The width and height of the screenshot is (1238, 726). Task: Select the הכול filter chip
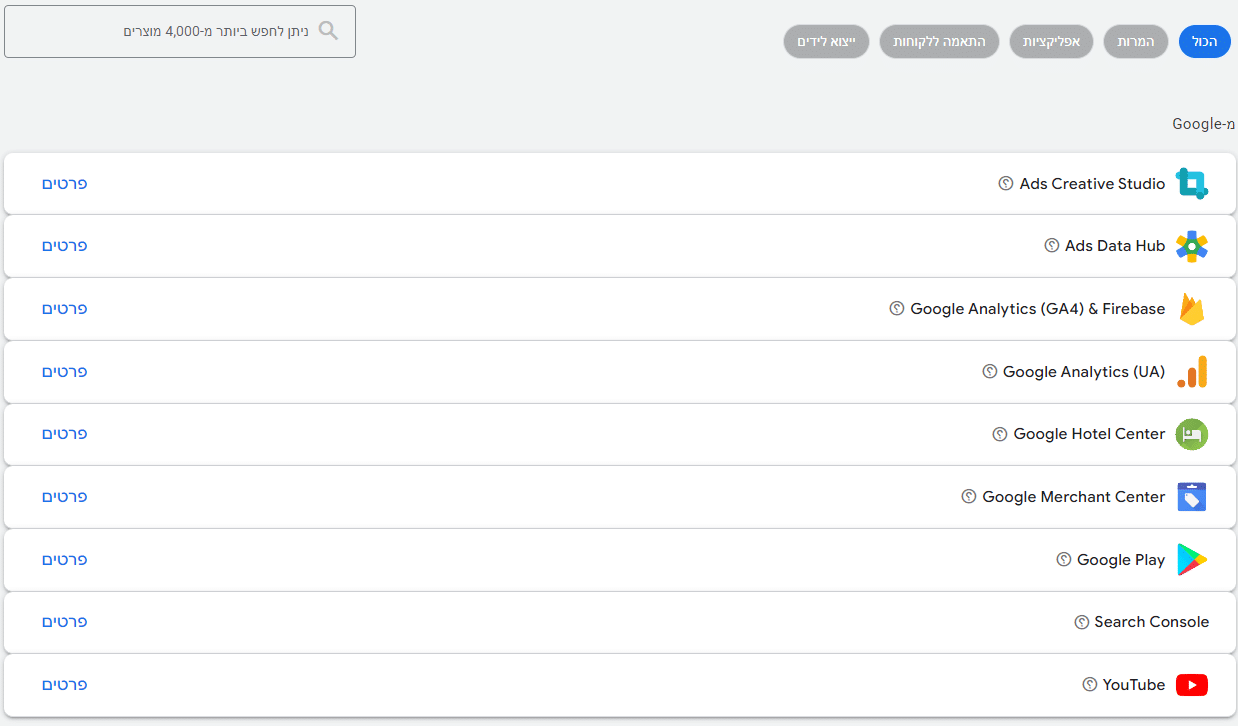point(1205,42)
